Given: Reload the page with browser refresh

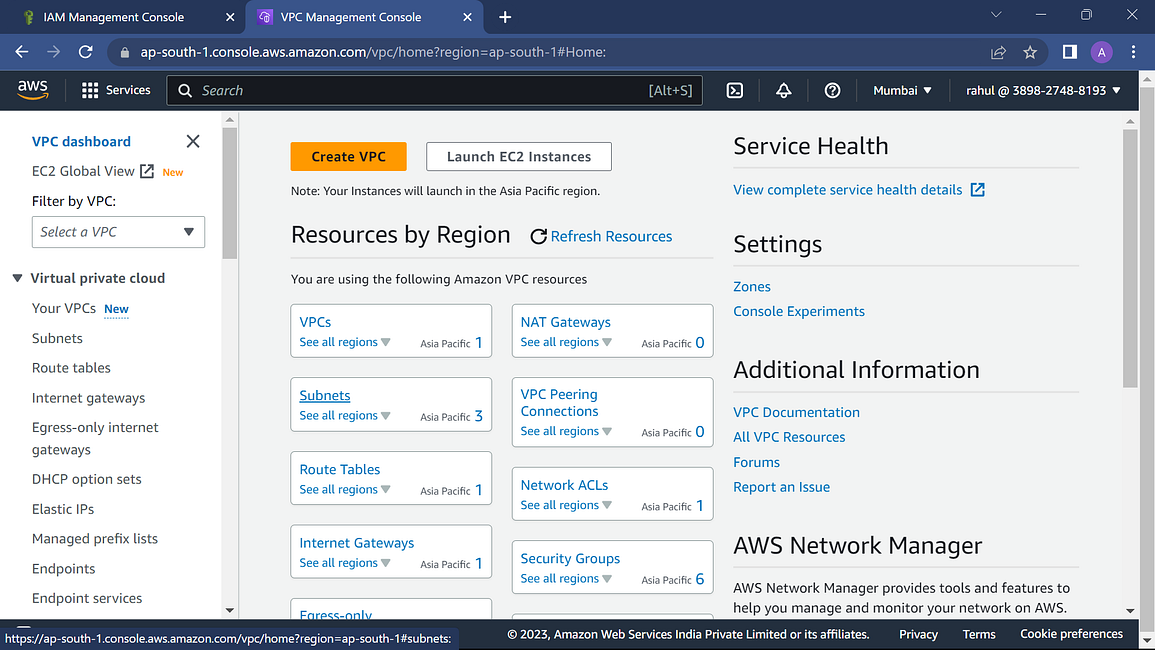Looking at the screenshot, I should tap(85, 52).
